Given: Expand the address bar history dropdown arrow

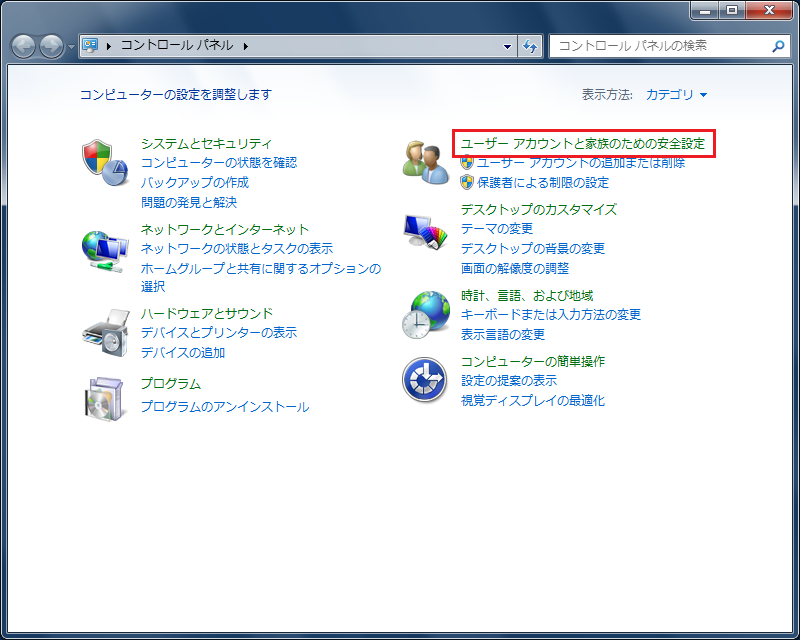Looking at the screenshot, I should pos(508,46).
